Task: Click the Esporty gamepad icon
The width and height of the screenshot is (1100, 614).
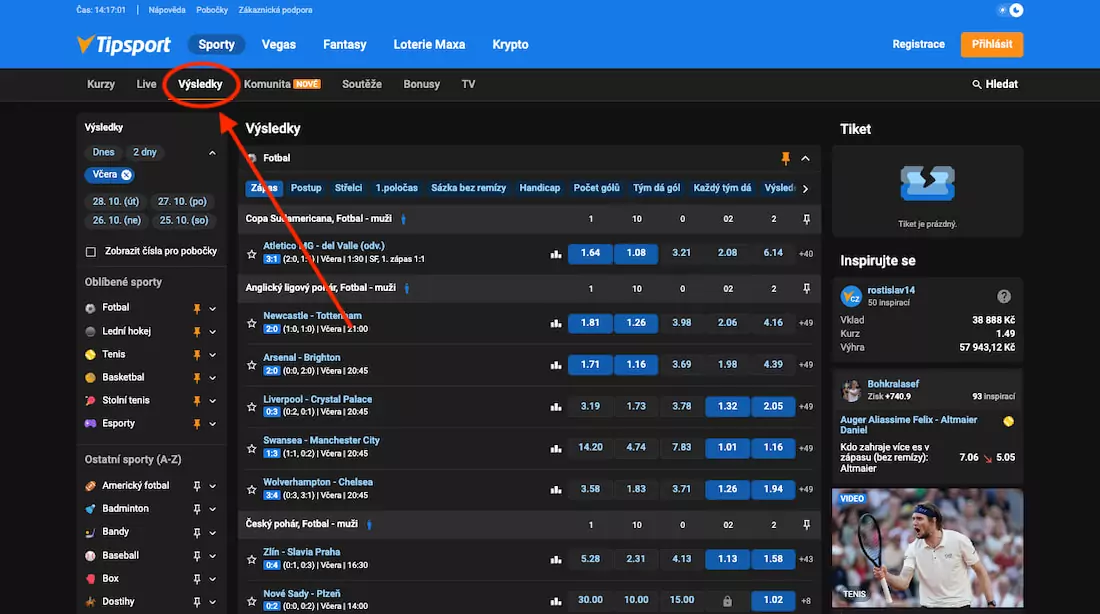Action: click(x=90, y=423)
